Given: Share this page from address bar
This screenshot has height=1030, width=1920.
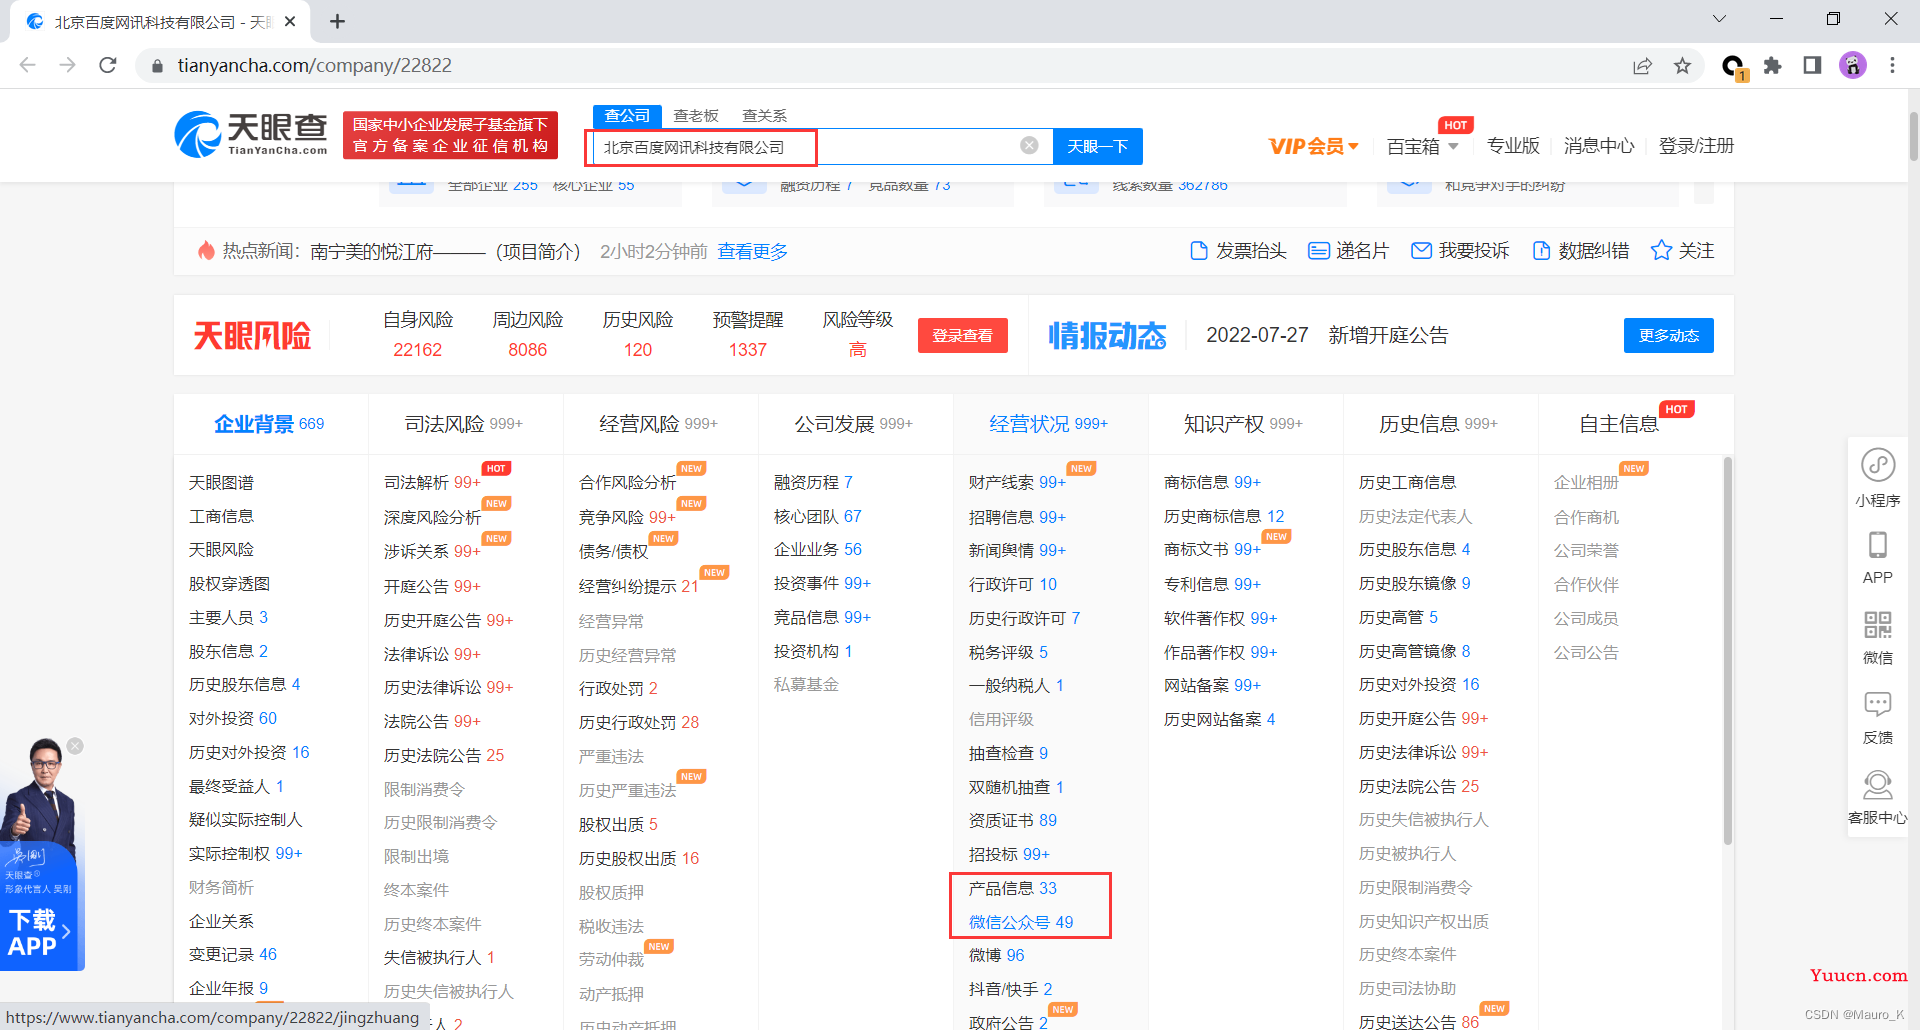Looking at the screenshot, I should point(1642,65).
